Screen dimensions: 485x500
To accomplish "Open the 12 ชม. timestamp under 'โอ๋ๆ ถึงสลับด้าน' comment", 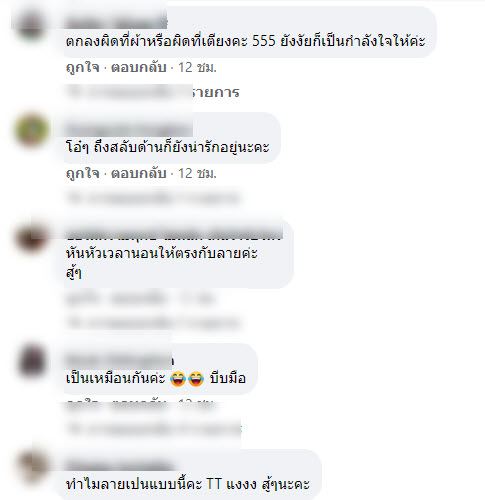I will point(197,173).
